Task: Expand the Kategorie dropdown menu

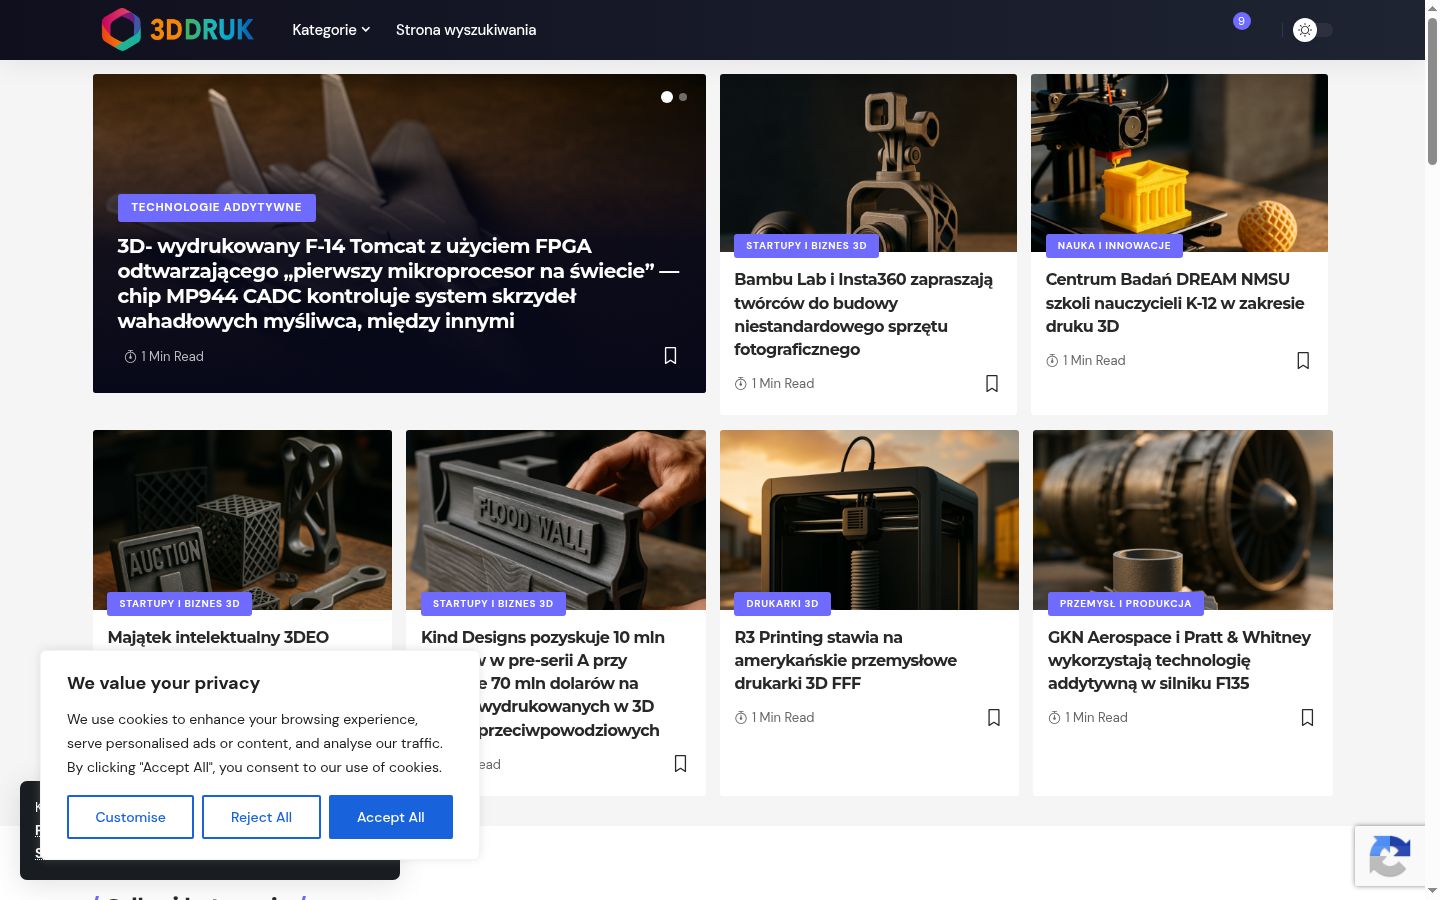Action: pyautogui.click(x=331, y=30)
